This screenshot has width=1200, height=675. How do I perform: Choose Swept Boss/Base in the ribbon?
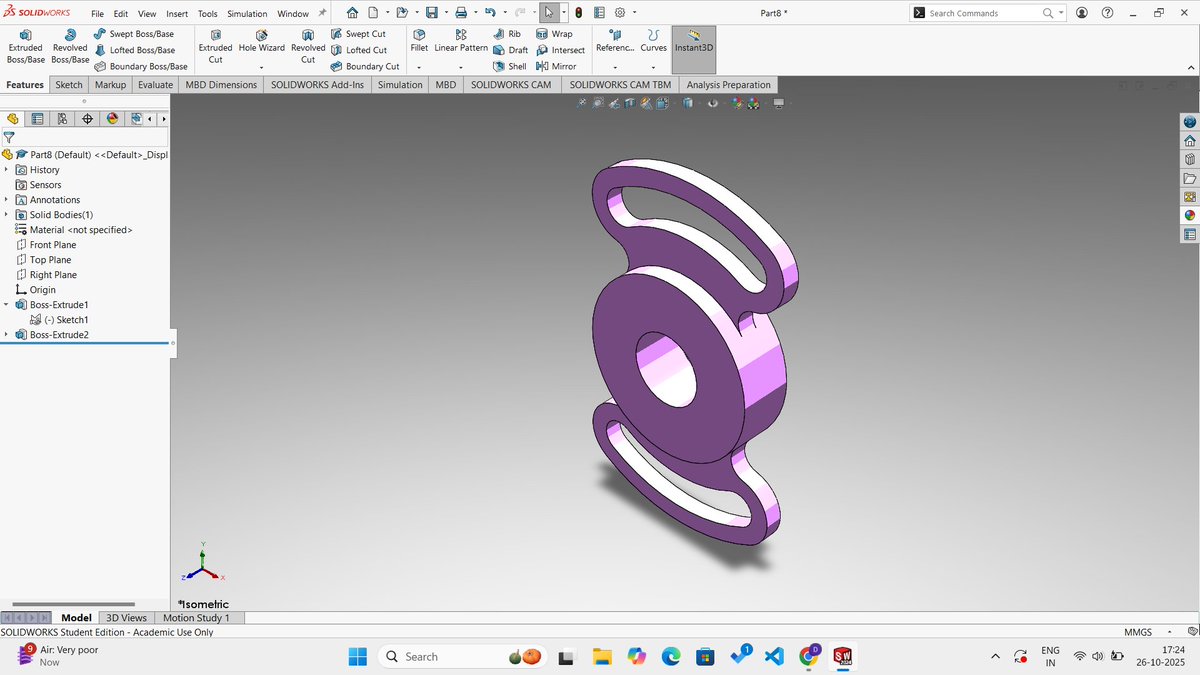pyautogui.click(x=133, y=33)
